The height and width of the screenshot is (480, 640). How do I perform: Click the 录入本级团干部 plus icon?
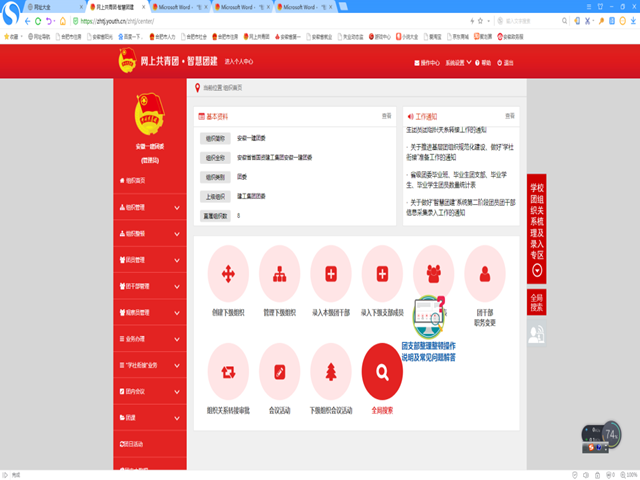coord(331,274)
